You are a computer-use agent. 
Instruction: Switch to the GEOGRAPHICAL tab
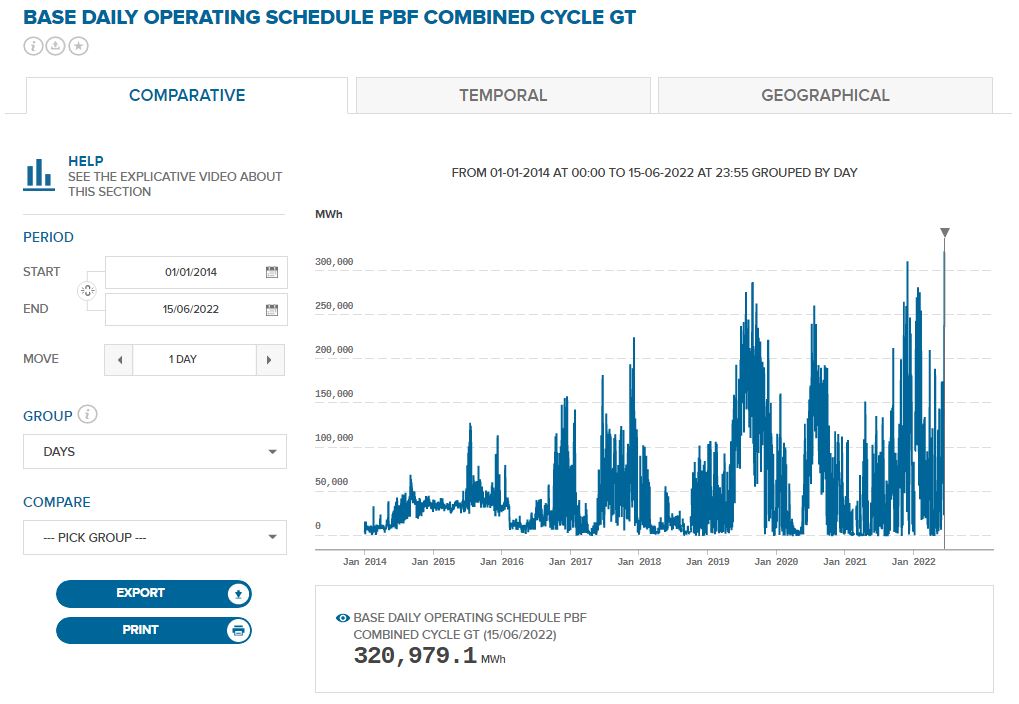pos(825,96)
